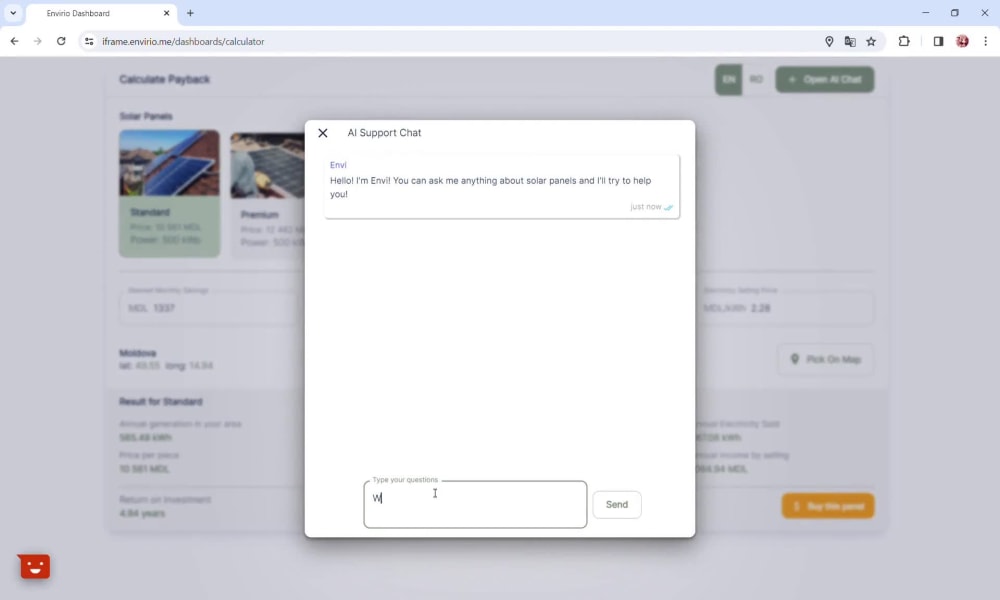Select the iframe.envirio.me URL address bar
The height and width of the screenshot is (600, 1000).
click(x=184, y=41)
